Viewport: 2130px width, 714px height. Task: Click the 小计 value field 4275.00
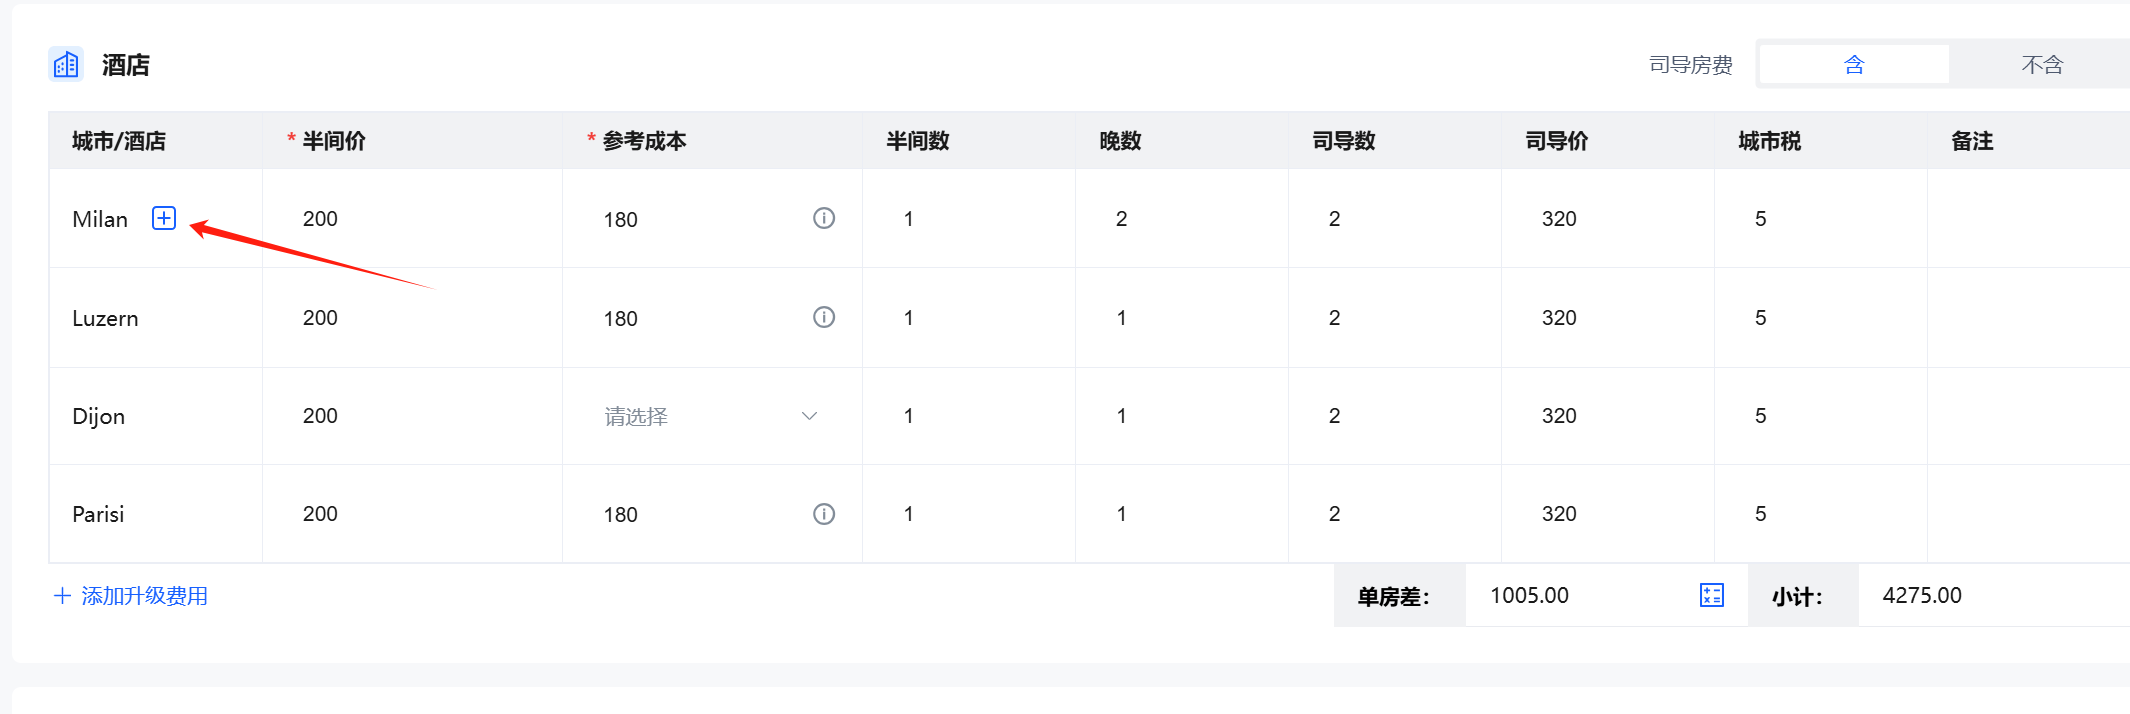(x=1994, y=595)
